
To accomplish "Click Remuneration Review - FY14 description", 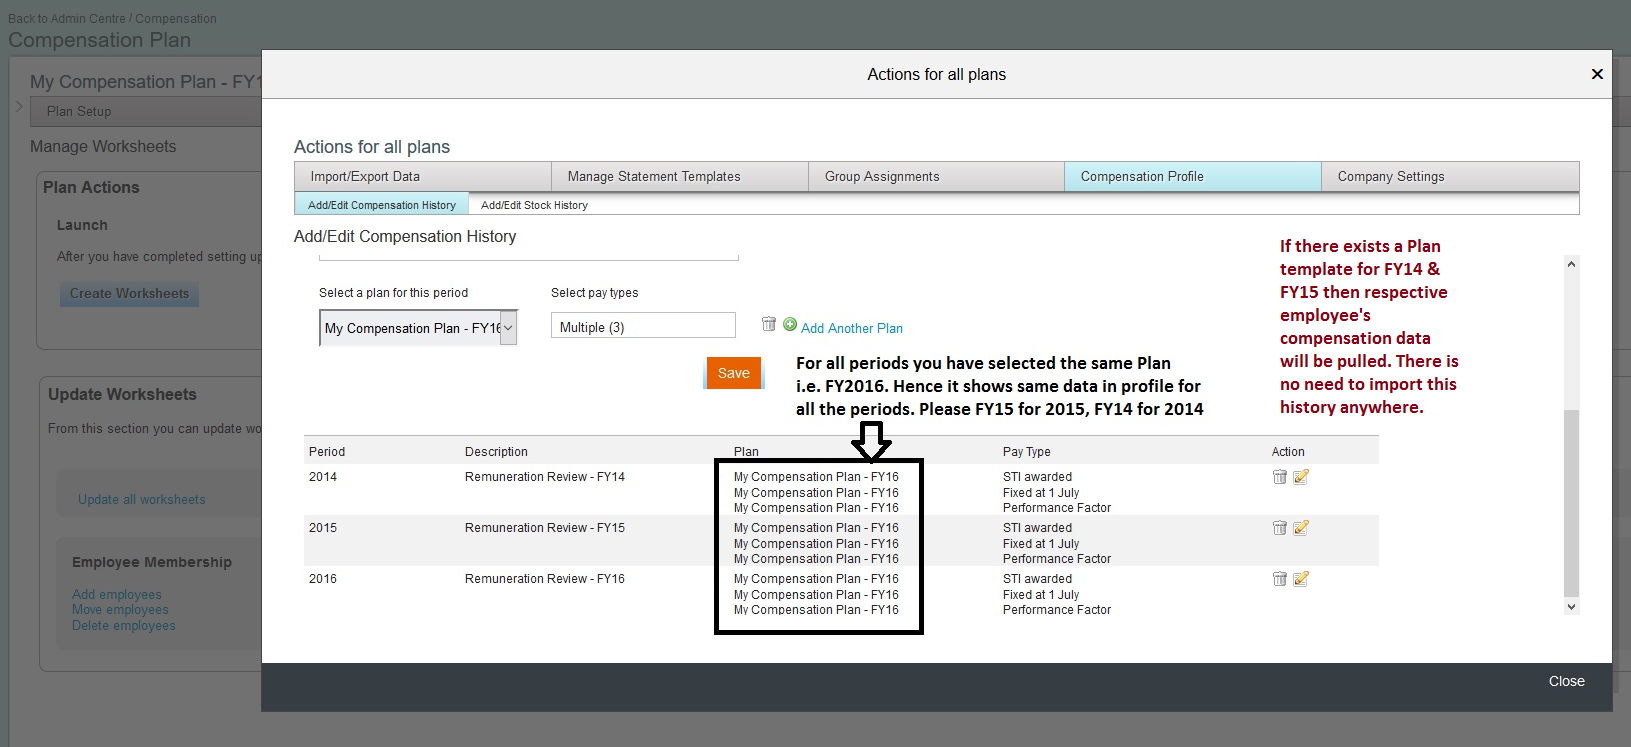I will point(545,477).
